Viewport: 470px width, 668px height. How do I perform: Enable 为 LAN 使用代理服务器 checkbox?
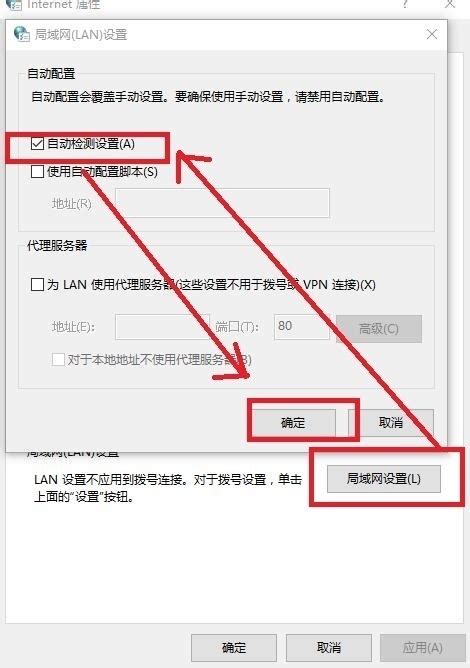coord(37,284)
